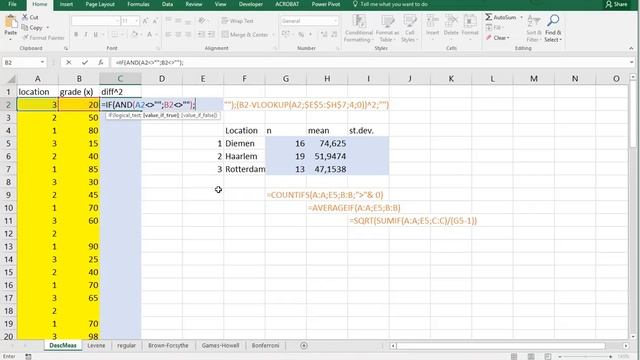Open Find & Select menu

tap(553, 29)
